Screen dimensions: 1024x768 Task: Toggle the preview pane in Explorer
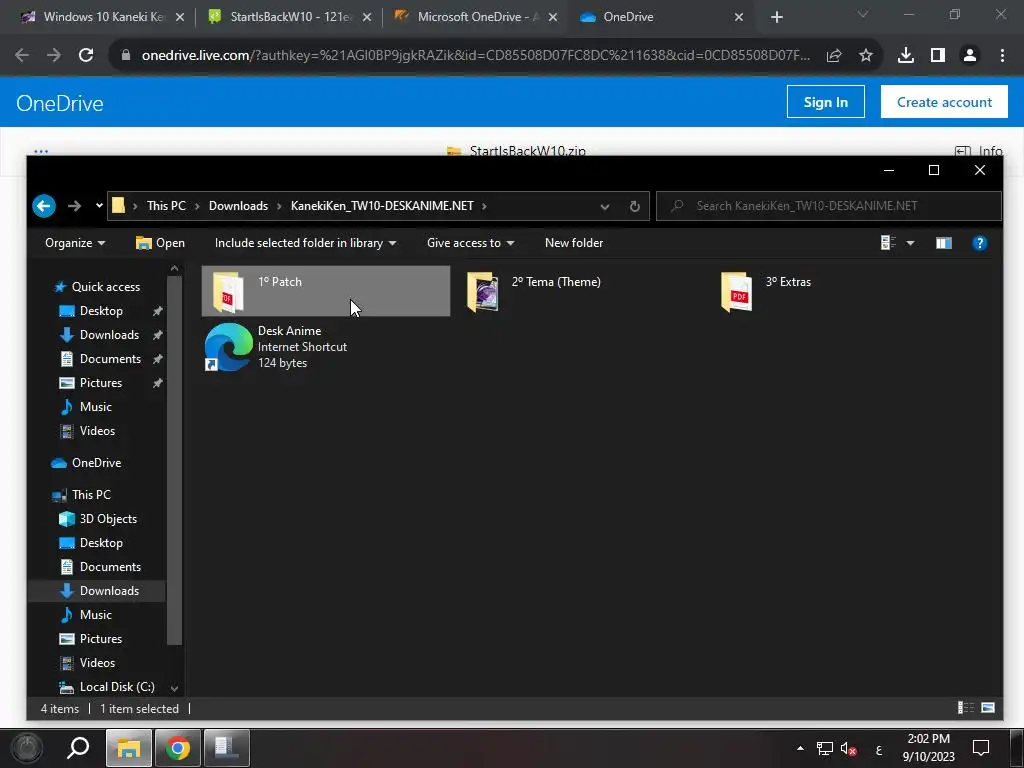tap(943, 243)
